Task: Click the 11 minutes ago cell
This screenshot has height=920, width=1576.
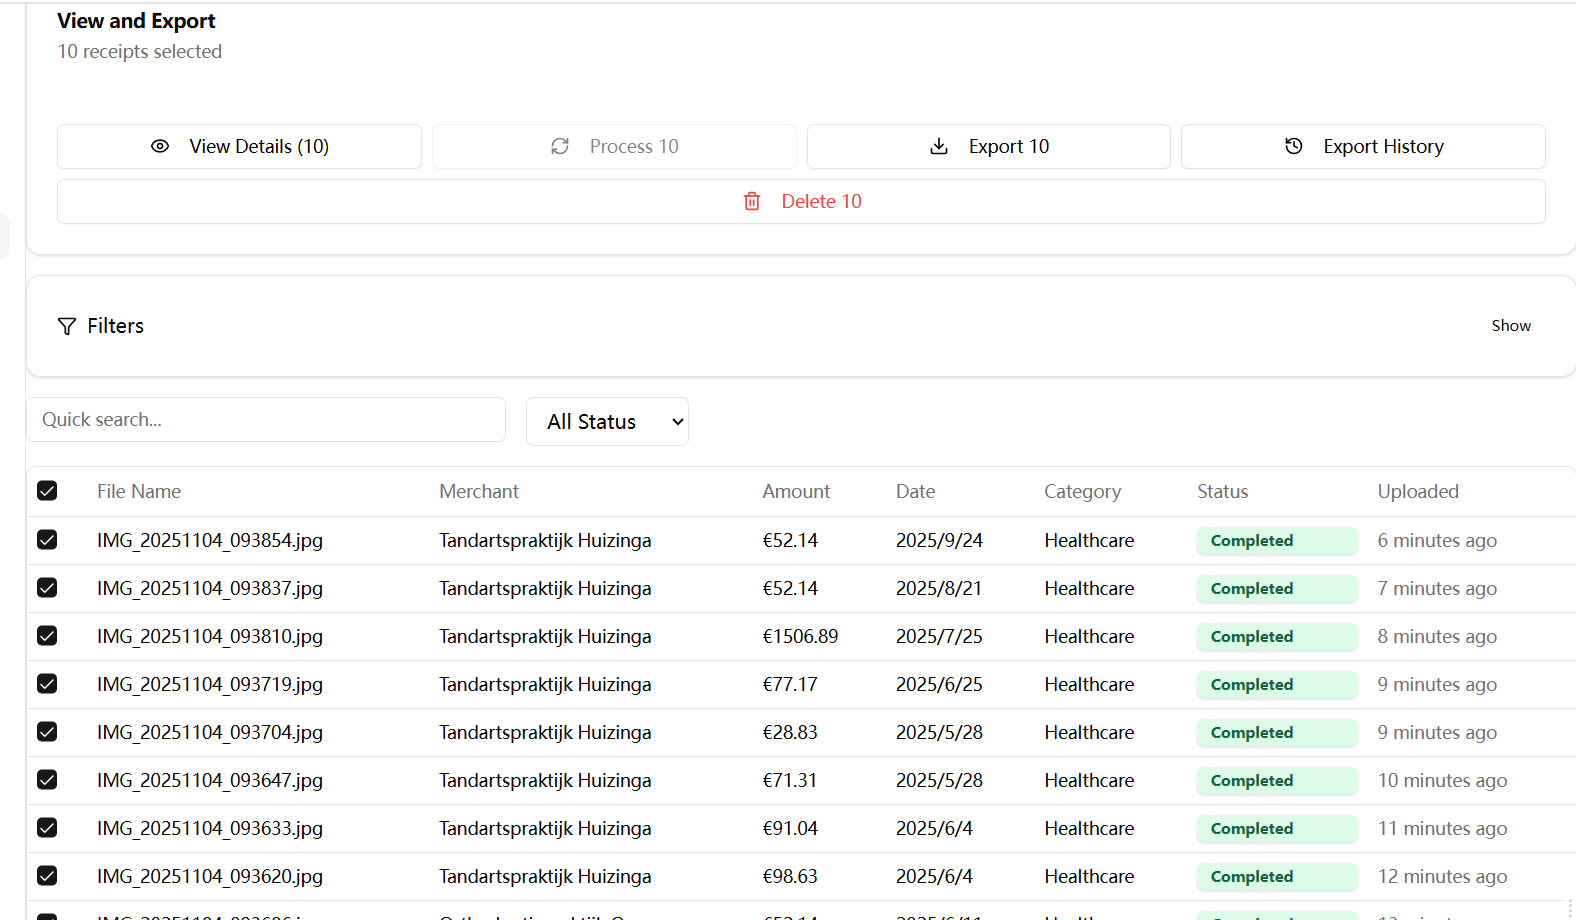Action: (1442, 828)
